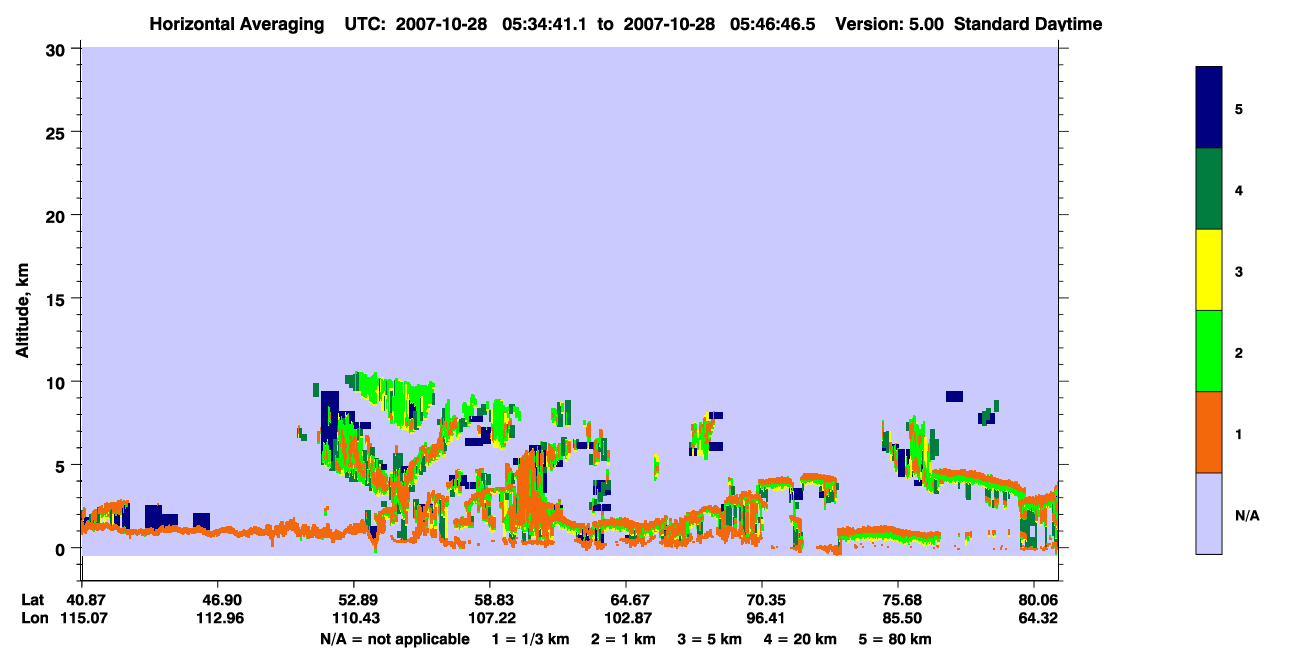Click legend text '1 = 1/3 km'

pos(531,639)
